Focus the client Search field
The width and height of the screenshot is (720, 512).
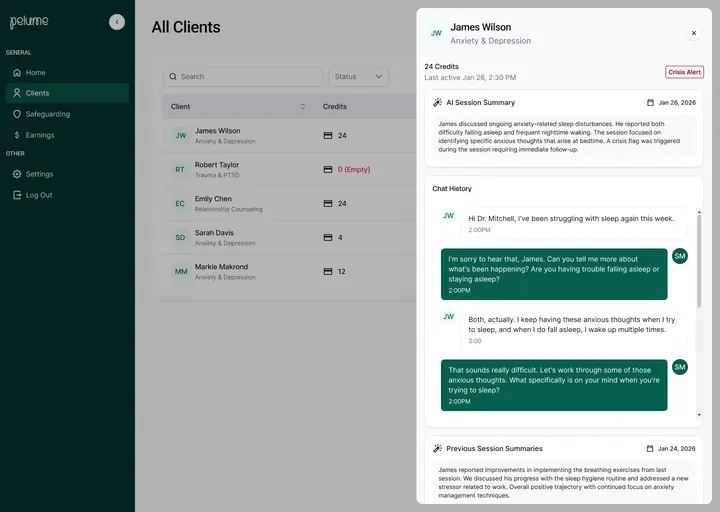(x=243, y=77)
